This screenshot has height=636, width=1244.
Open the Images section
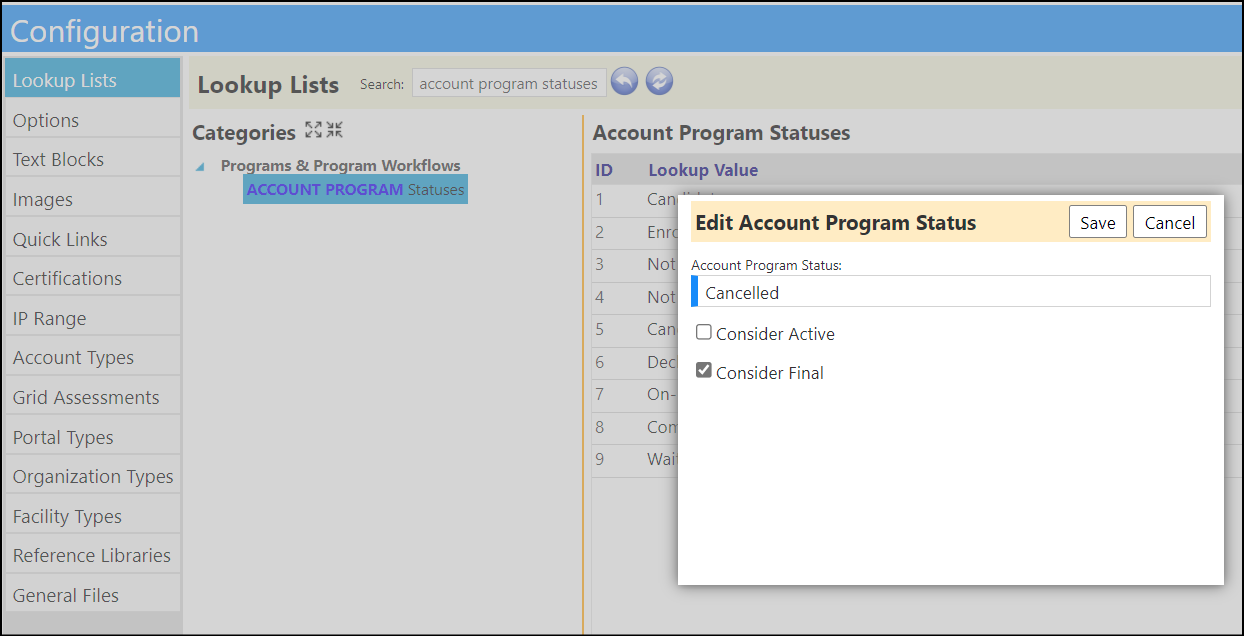click(92, 199)
